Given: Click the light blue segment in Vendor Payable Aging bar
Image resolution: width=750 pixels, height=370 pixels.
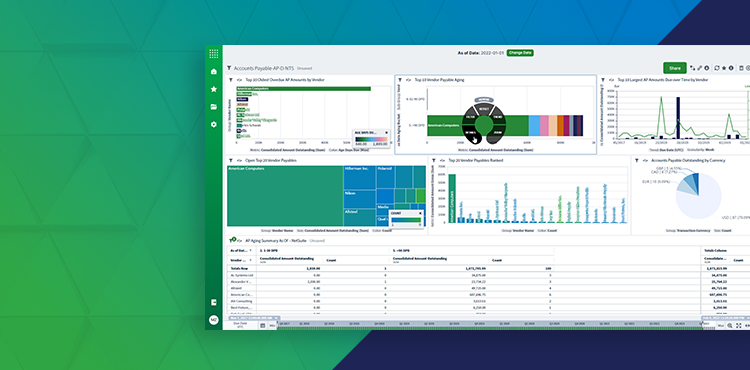Looking at the screenshot, I should [x=534, y=125].
